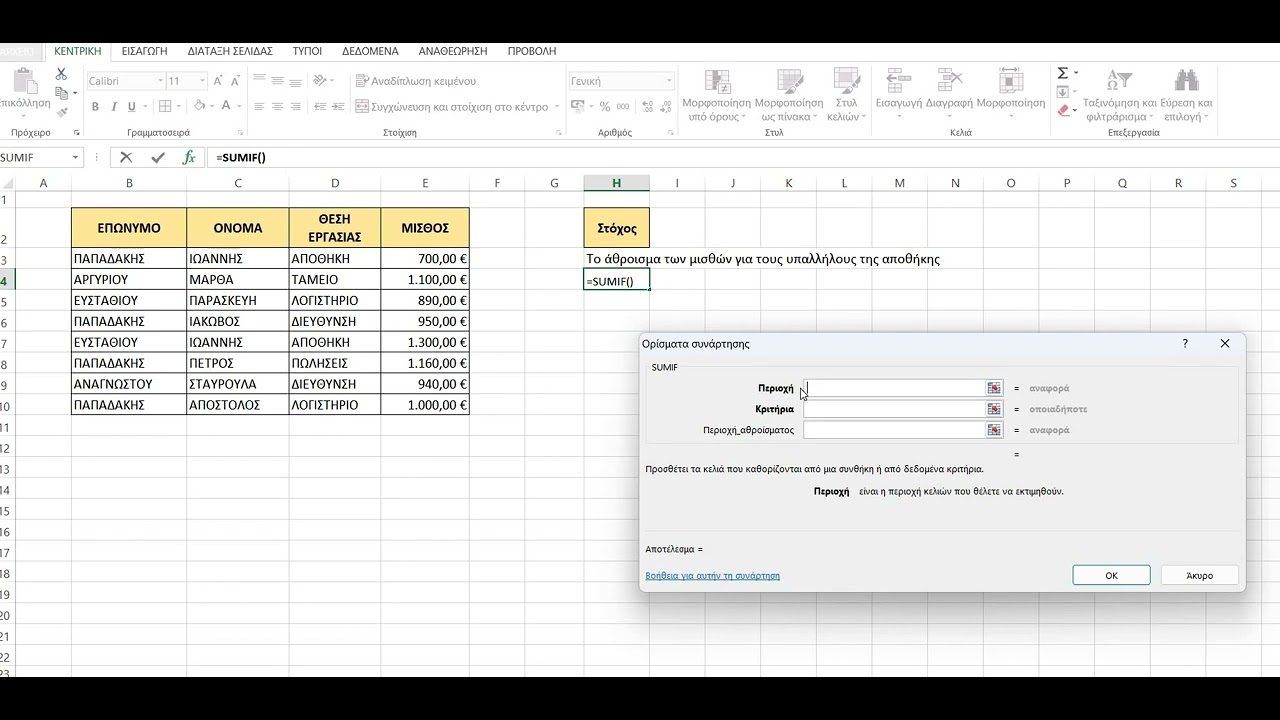
Task: Switch to the ΑΝΑΘΕΩΡΗΣΗ tab
Action: pos(453,51)
